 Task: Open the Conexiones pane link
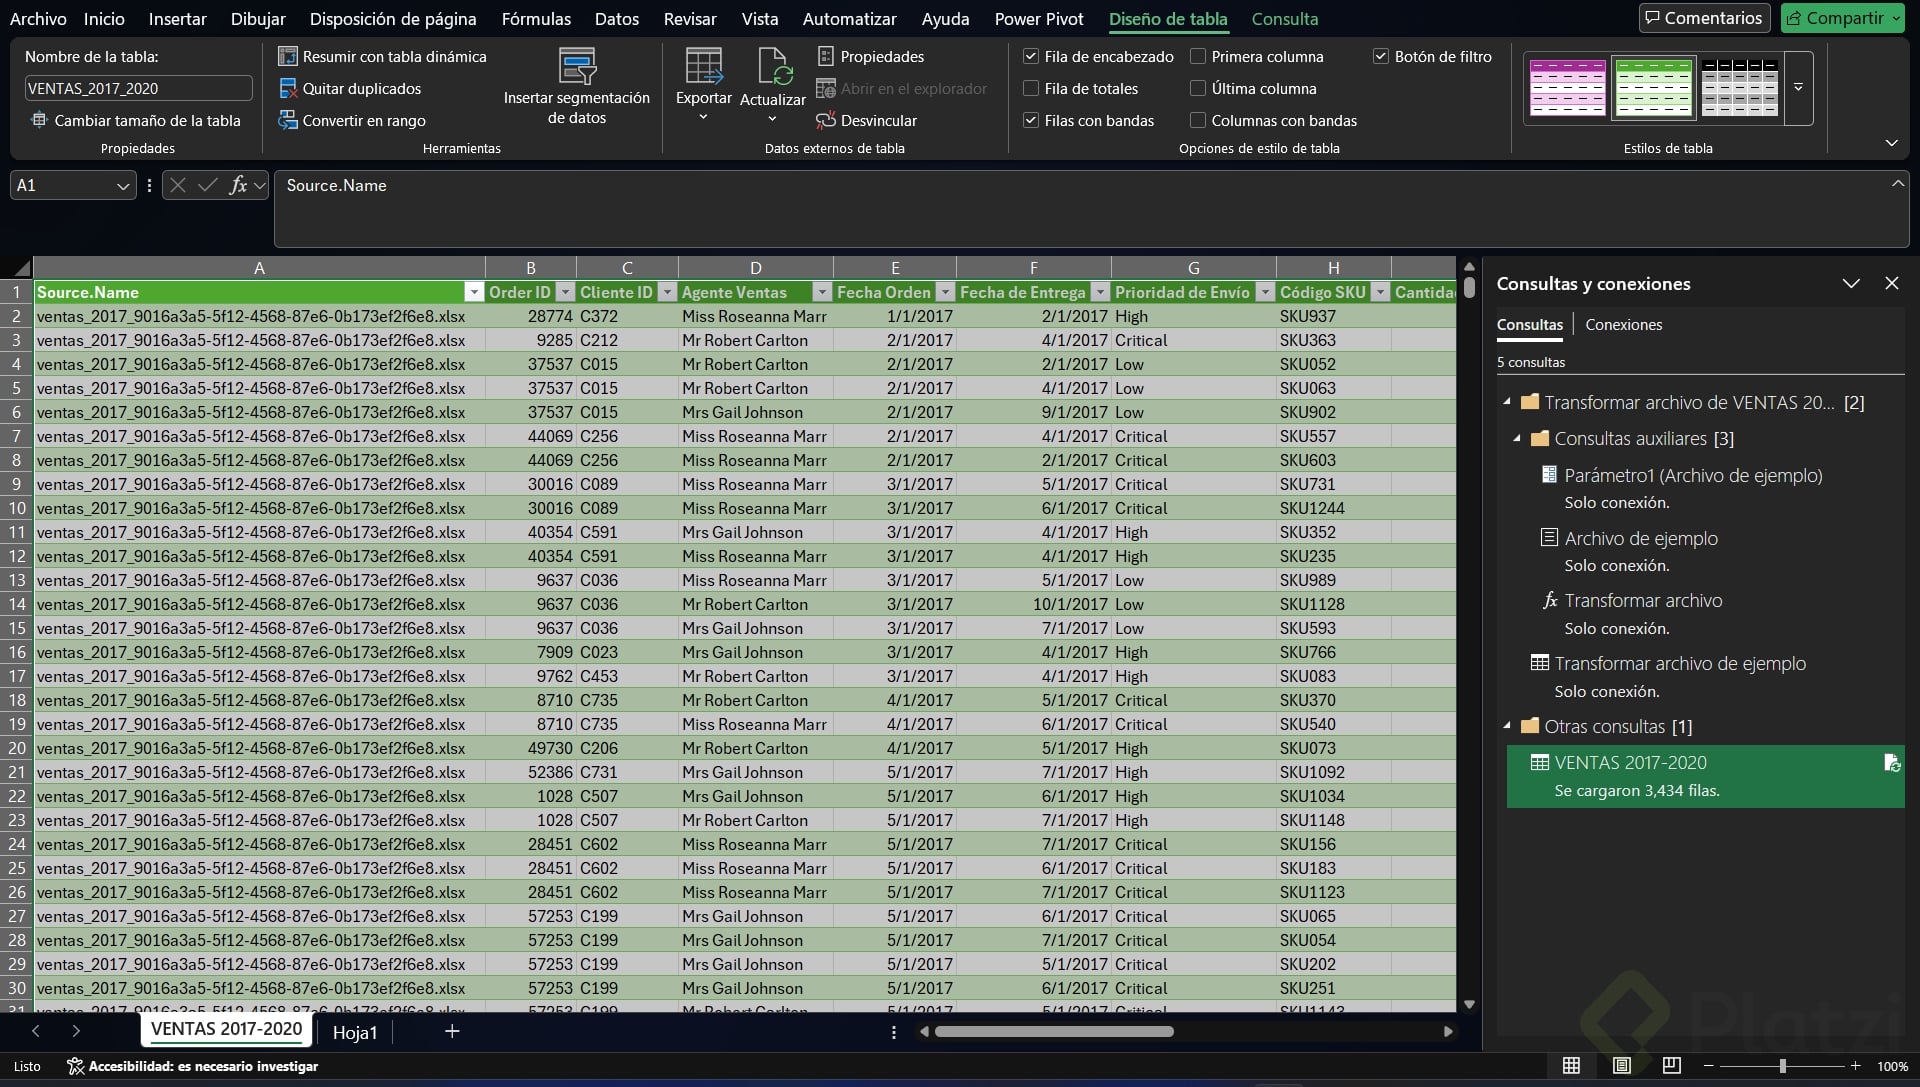(1623, 325)
